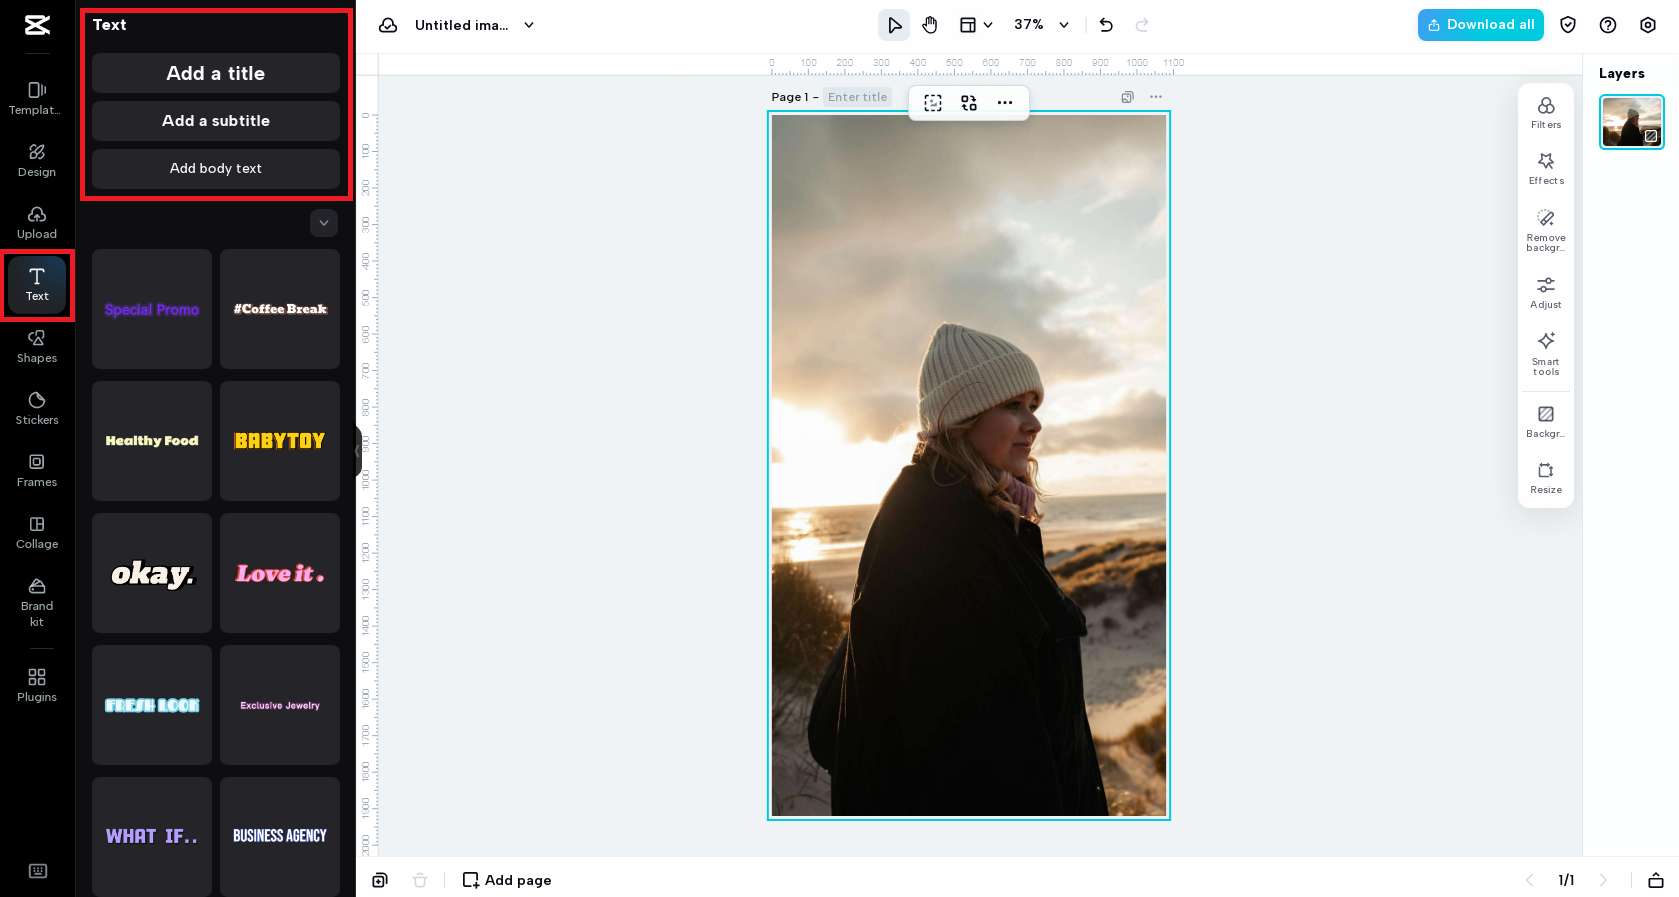1679x897 pixels.
Task: Switch to the Collage tab
Action: (x=37, y=531)
